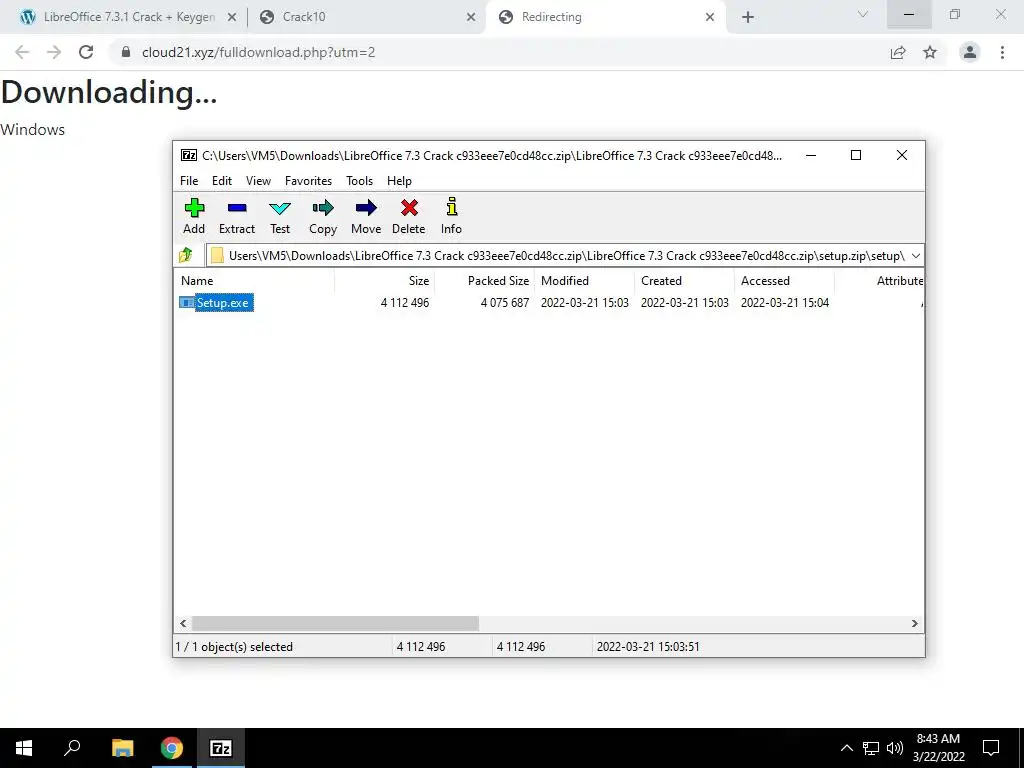Minimize the 7-Zip window
The height and width of the screenshot is (768, 1024).
tap(810, 155)
